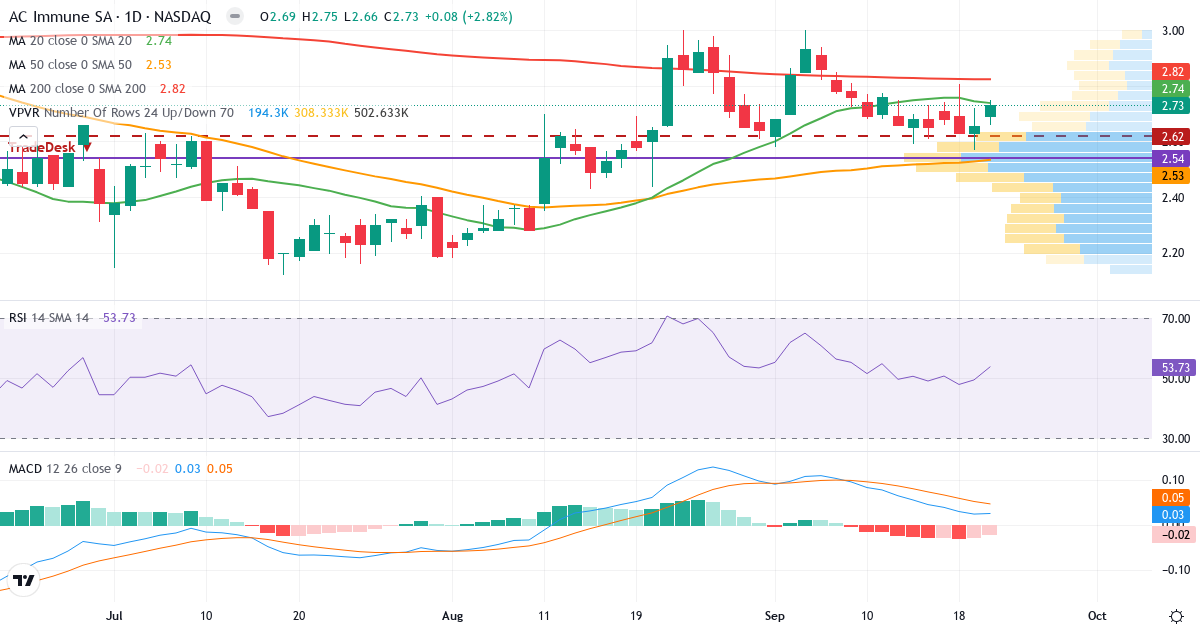Collapse the indicator legend with the chevron
The height and width of the screenshot is (630, 1200).
point(23,135)
